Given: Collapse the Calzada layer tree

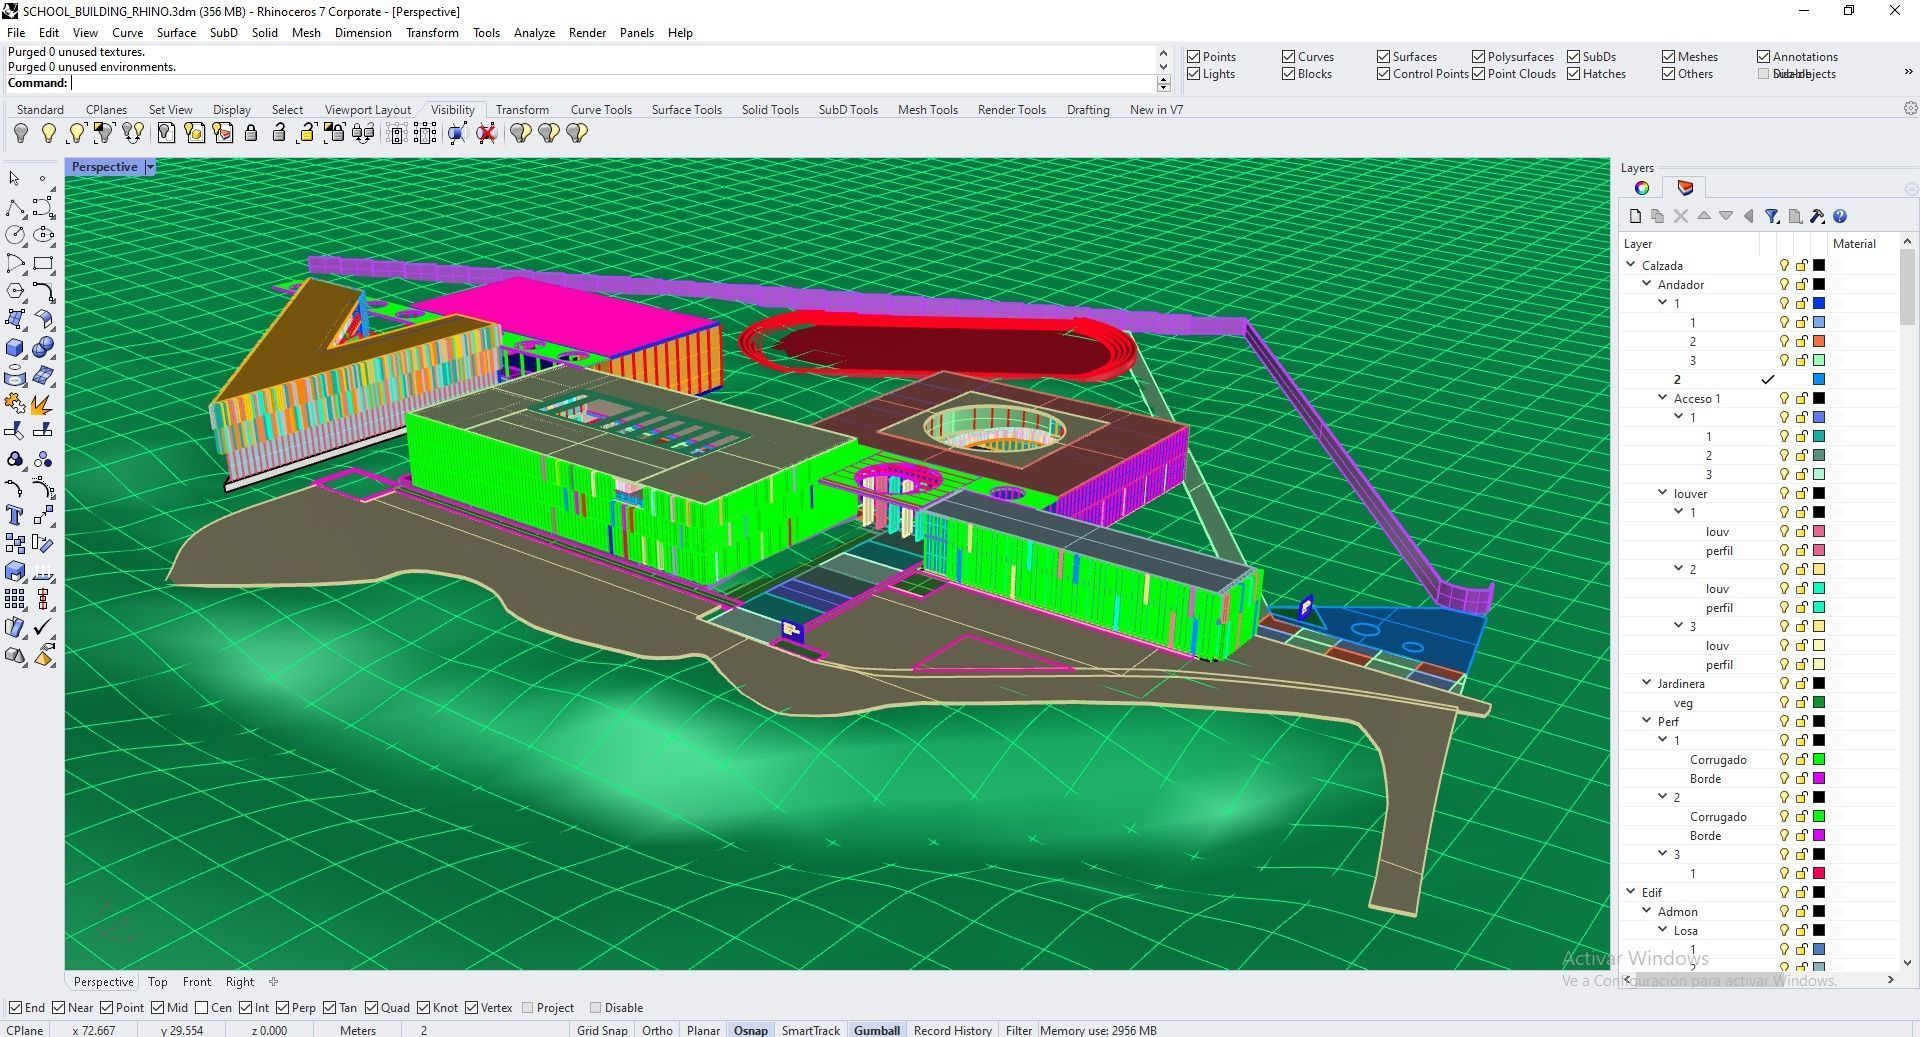Looking at the screenshot, I should tap(1631, 265).
